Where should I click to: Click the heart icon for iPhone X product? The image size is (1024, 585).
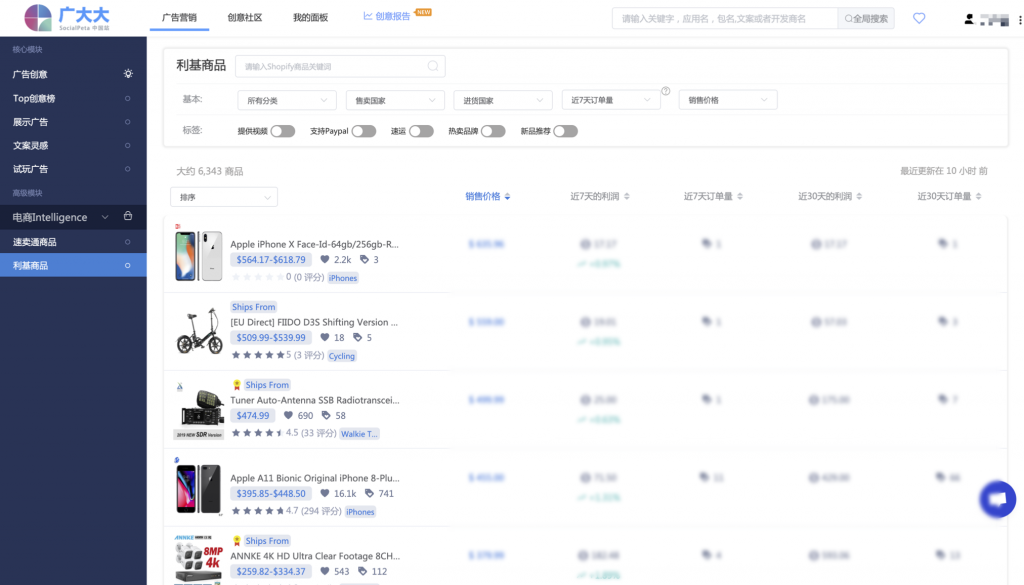325,259
